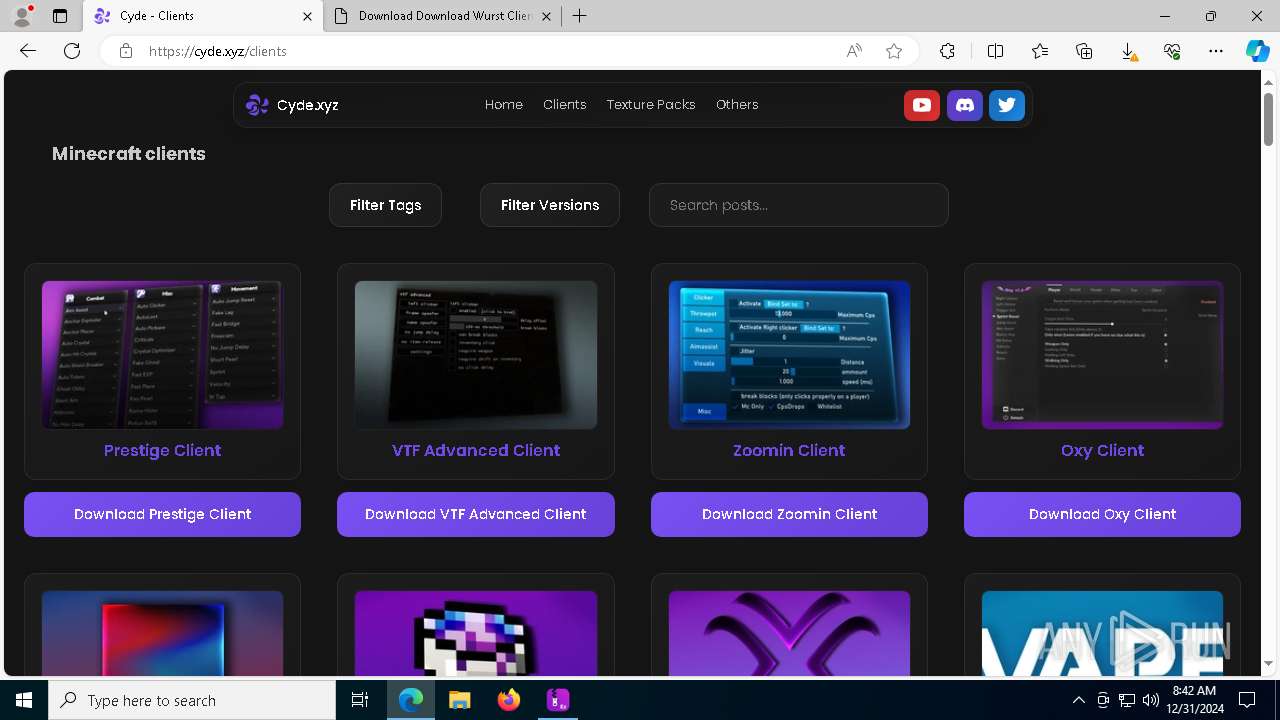This screenshot has height=720, width=1280.
Task: Click the browser Back arrow
Action: [28, 51]
